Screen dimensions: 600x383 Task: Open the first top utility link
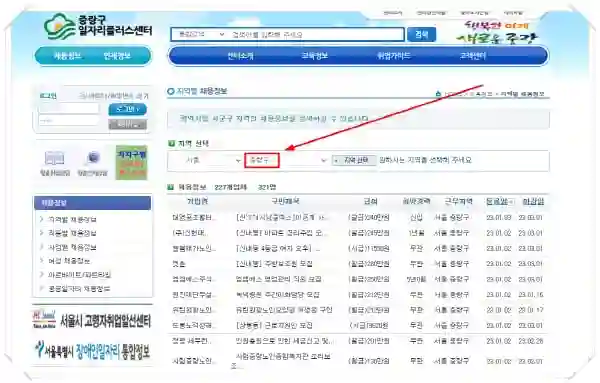pos(393,13)
